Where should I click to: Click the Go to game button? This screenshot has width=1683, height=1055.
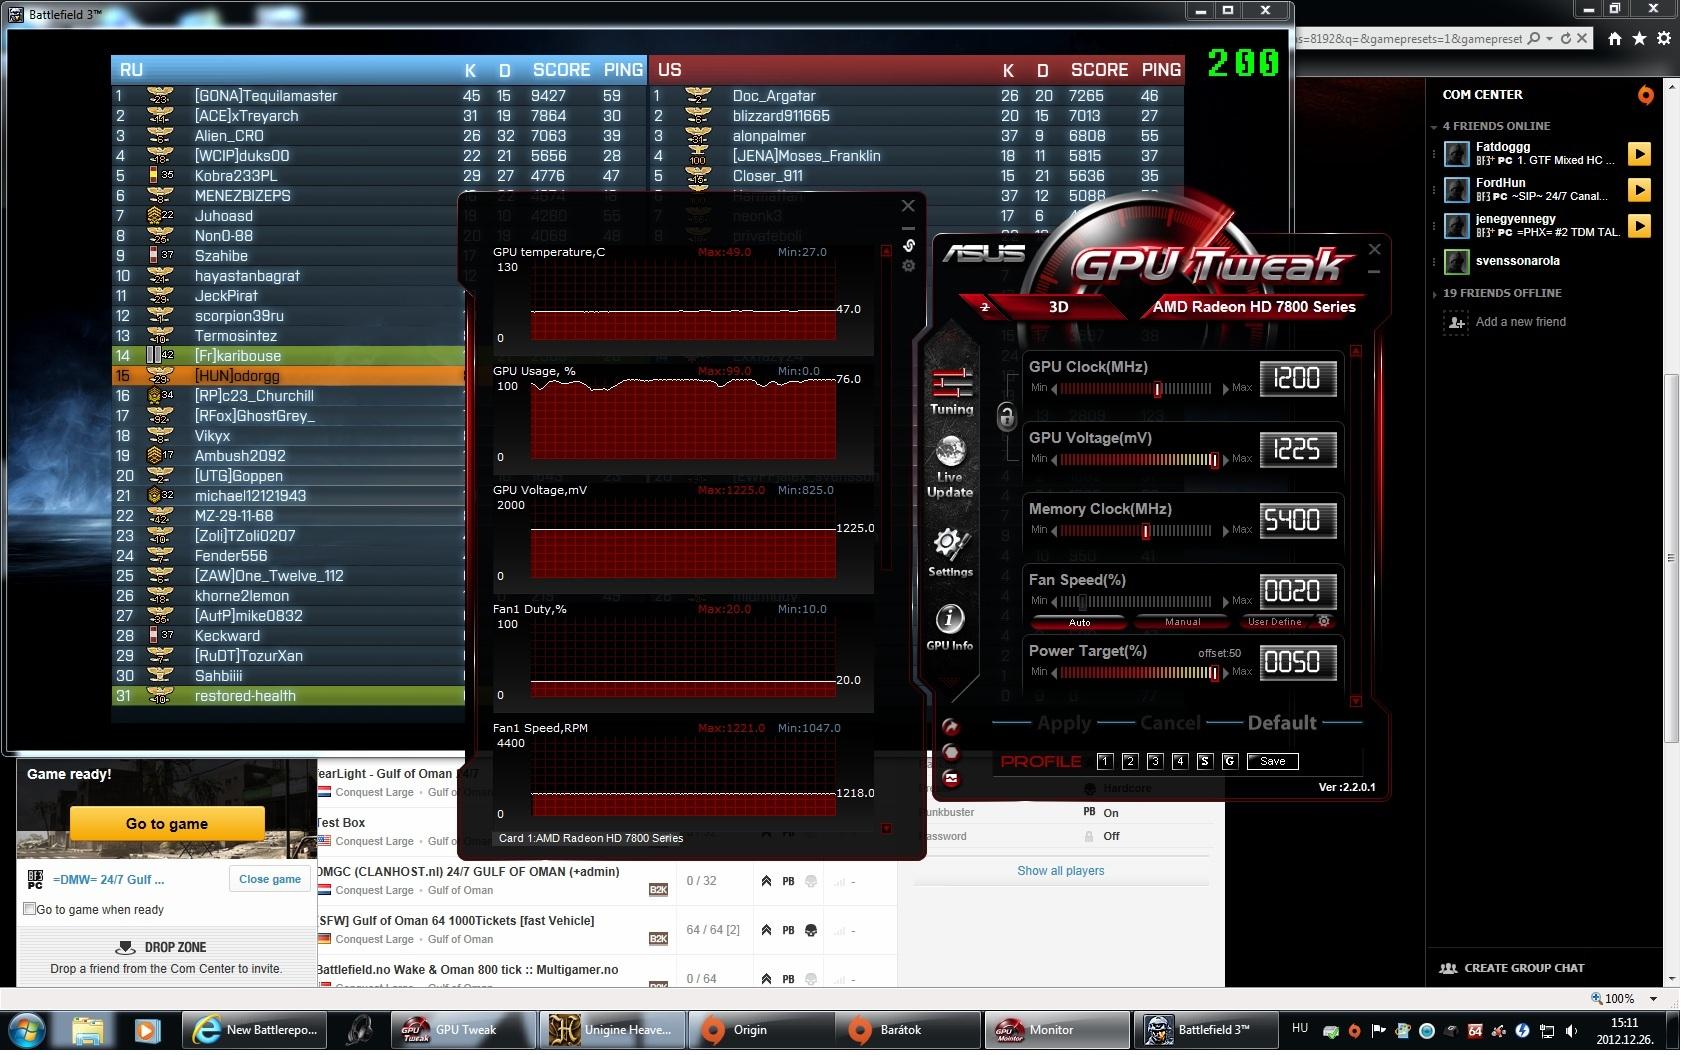[x=167, y=824]
